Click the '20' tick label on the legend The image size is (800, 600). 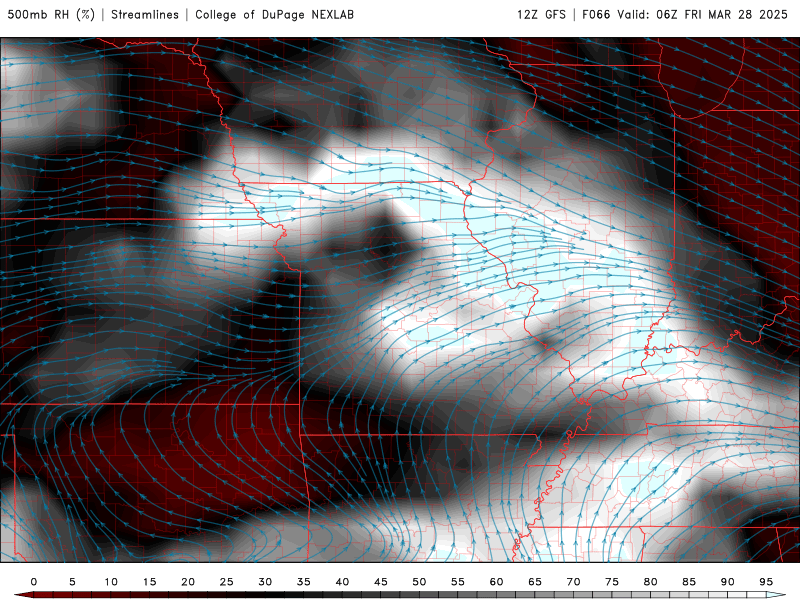(188, 582)
